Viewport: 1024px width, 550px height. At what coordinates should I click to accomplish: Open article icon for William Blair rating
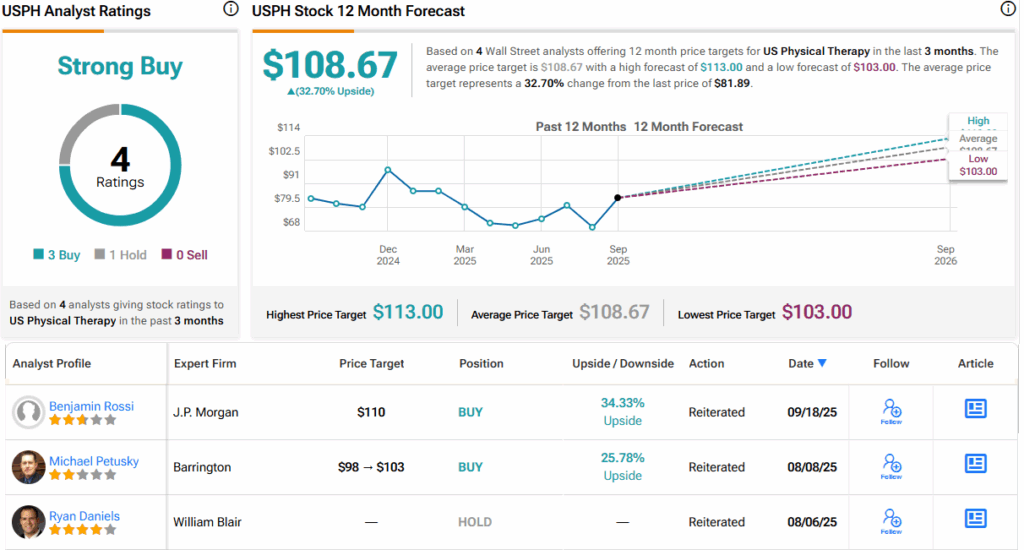tap(975, 518)
